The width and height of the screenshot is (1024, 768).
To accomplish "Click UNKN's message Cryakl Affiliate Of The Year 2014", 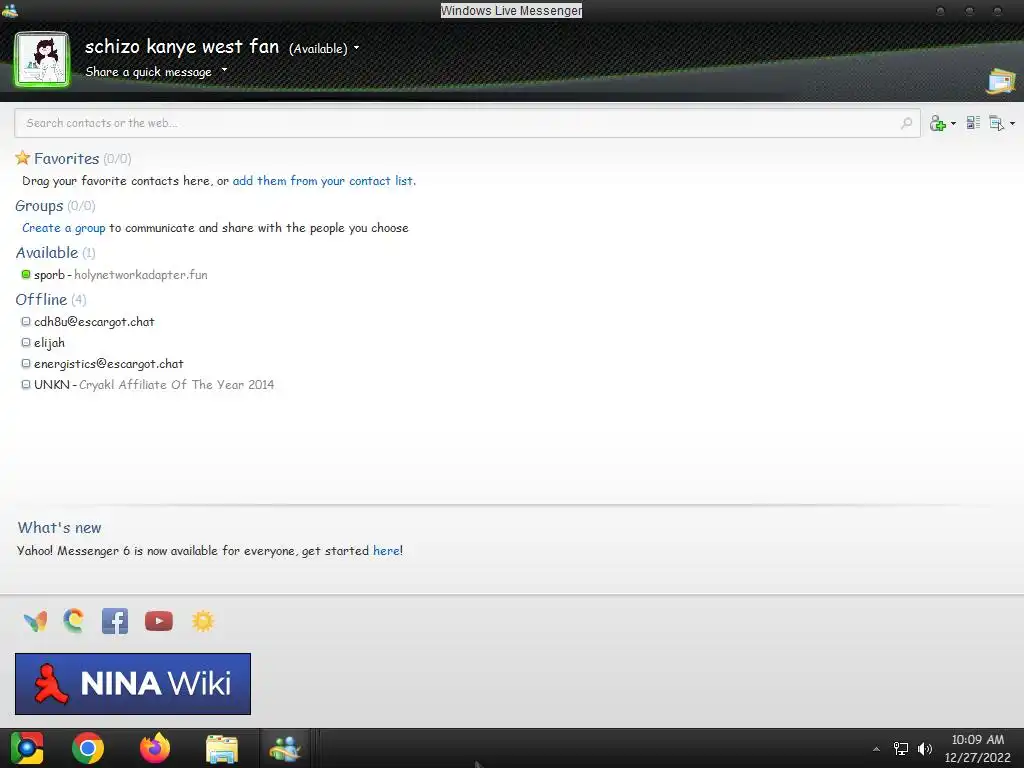I will [x=176, y=385].
